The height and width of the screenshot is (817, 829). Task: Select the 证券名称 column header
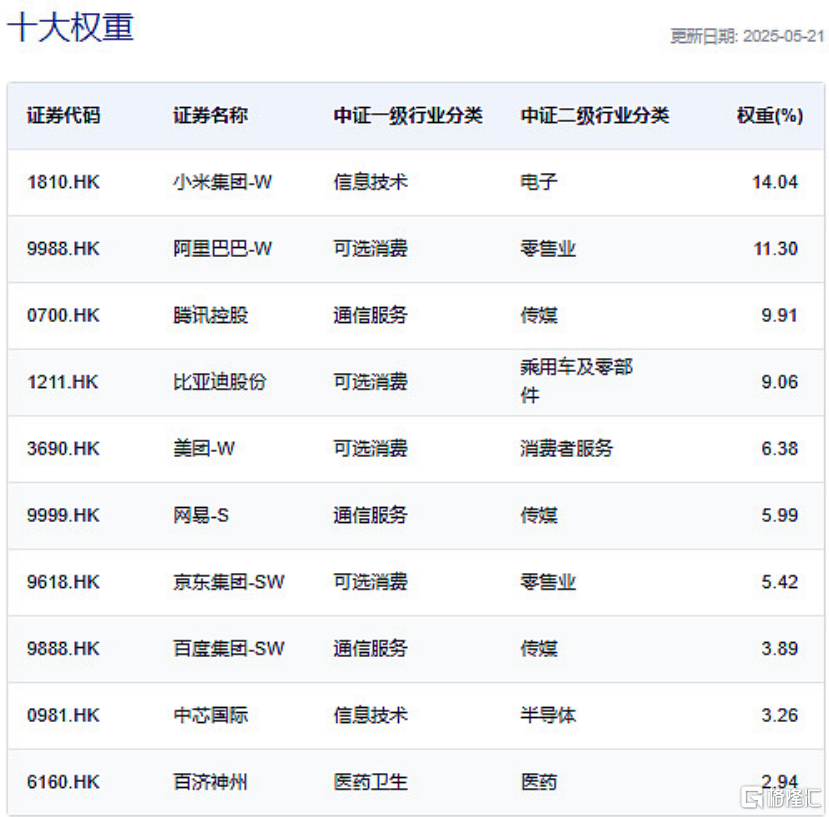[210, 115]
